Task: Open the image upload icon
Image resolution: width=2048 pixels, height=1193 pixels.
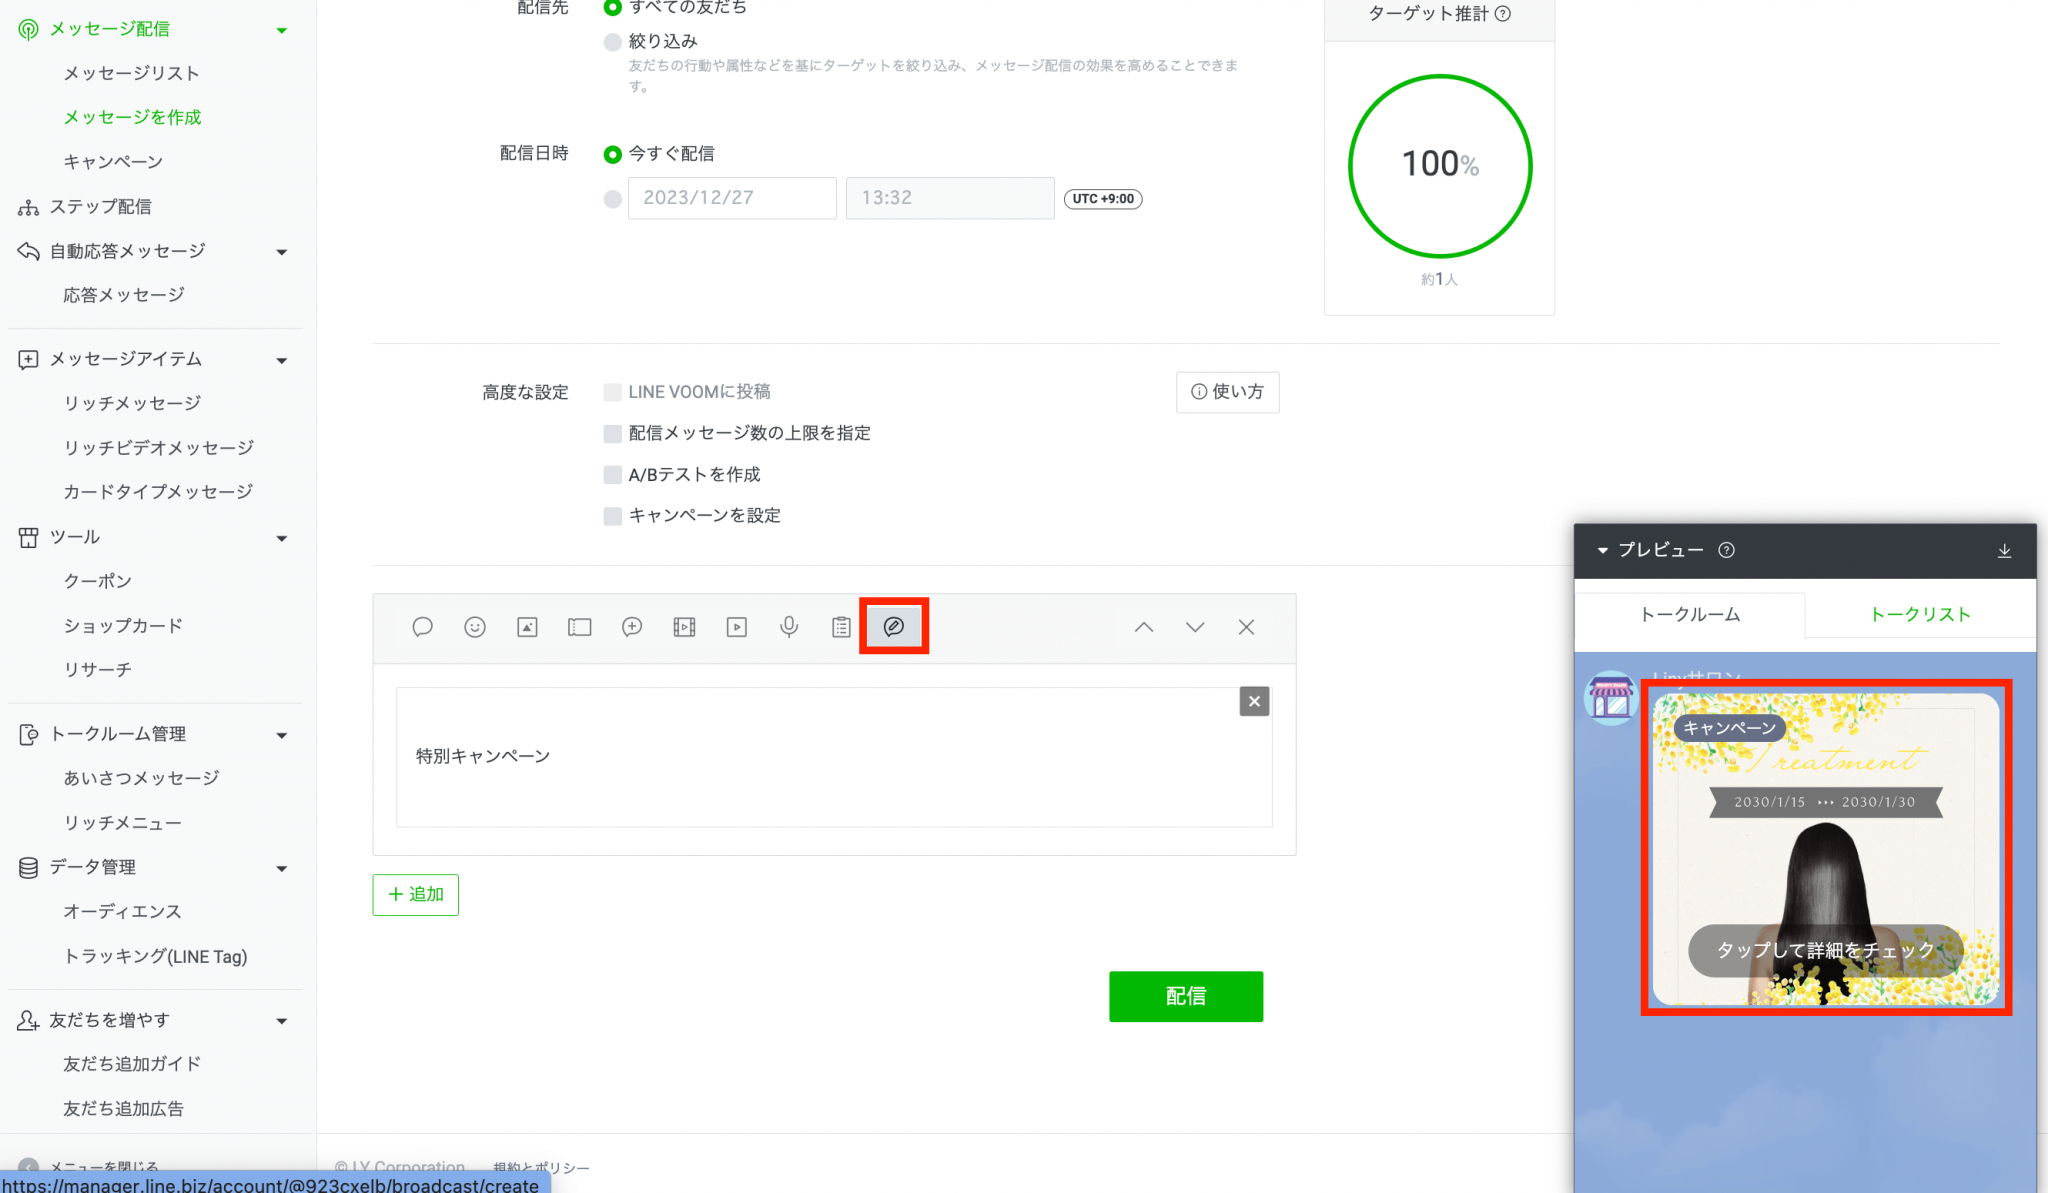Action: pyautogui.click(x=527, y=627)
